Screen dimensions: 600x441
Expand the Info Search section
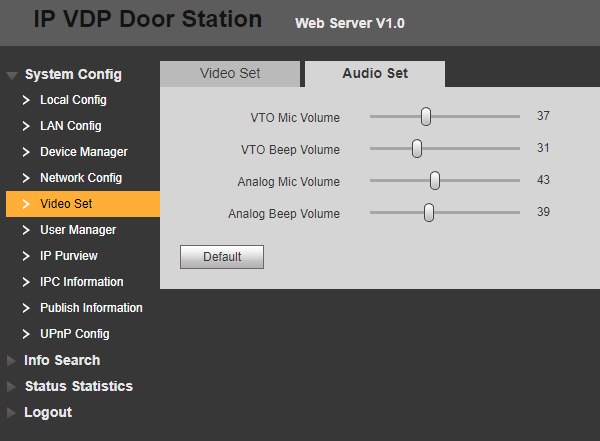61,360
